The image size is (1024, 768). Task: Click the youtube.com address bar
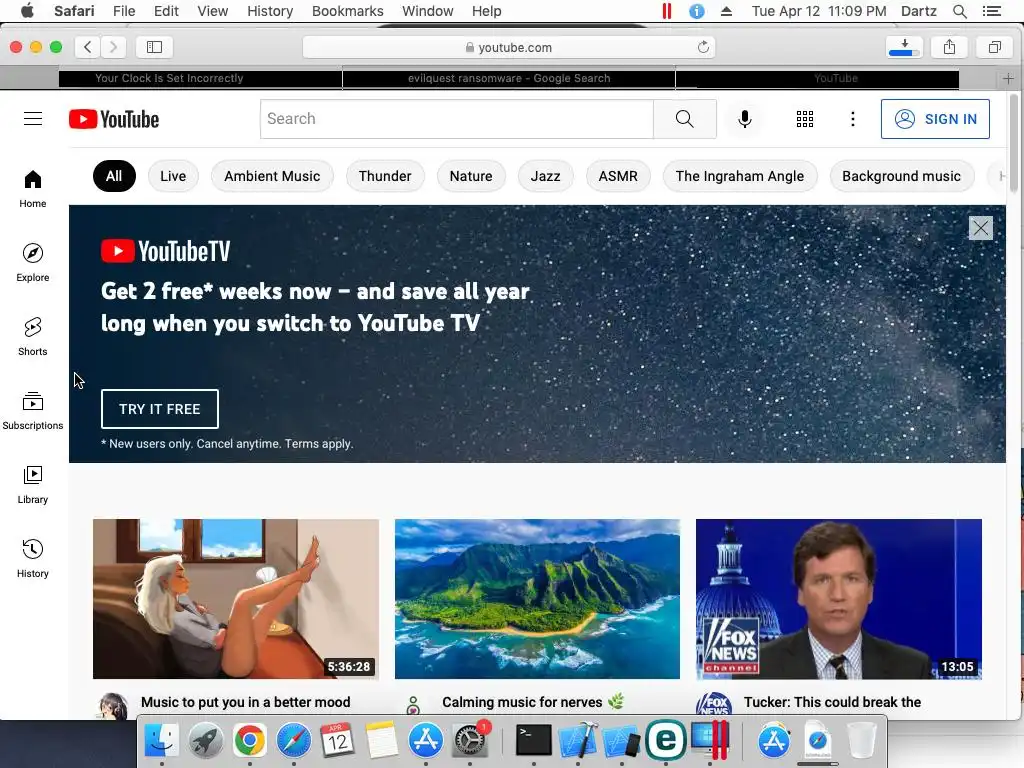(x=509, y=47)
